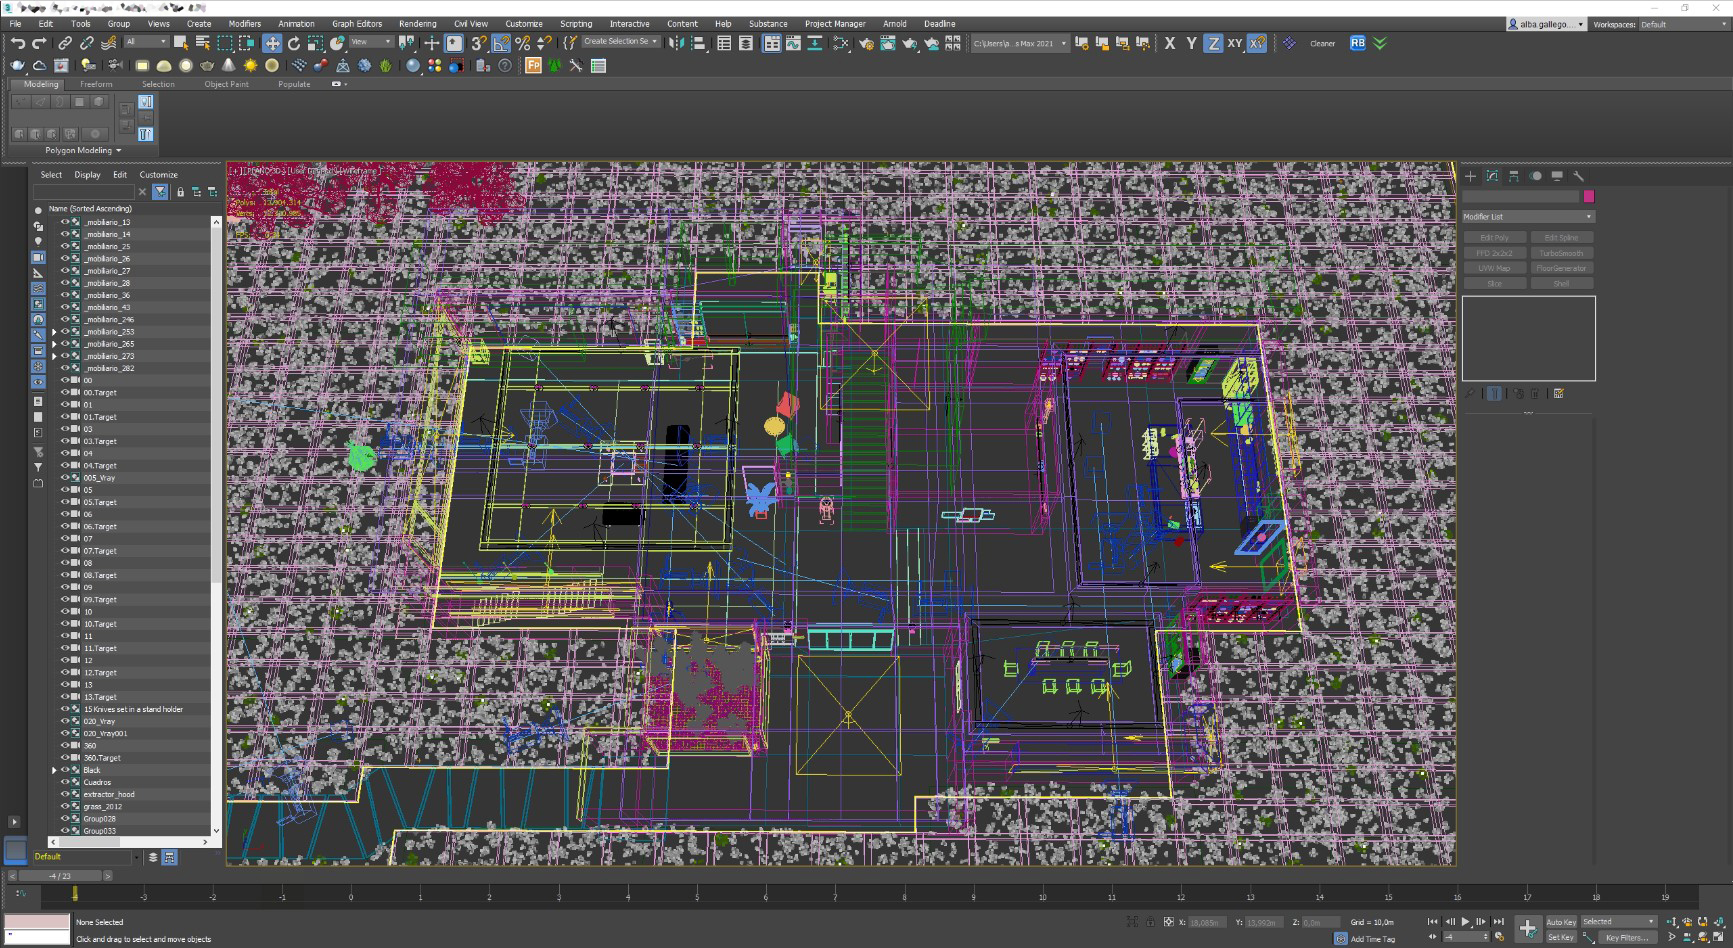Click the Play Animation button
The image size is (1733, 948).
pos(1465,921)
